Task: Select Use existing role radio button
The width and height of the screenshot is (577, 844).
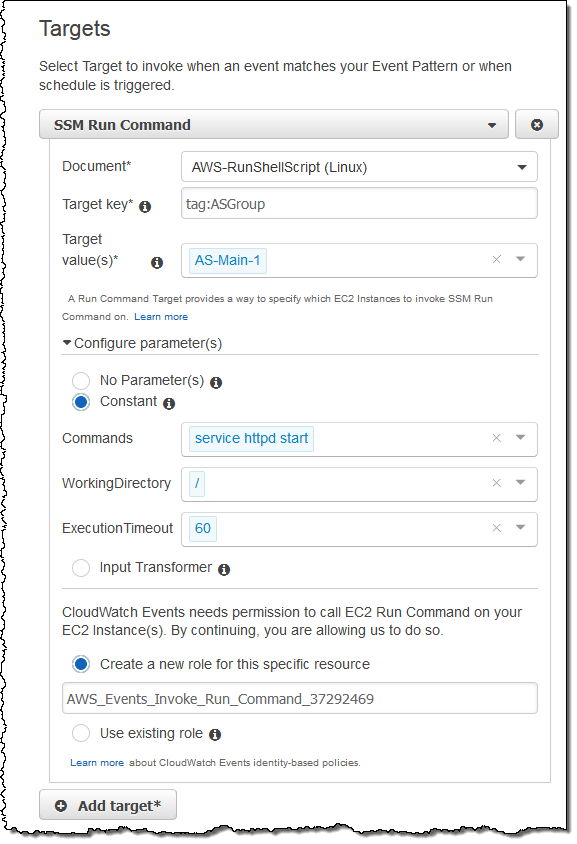Action: pyautogui.click(x=81, y=733)
